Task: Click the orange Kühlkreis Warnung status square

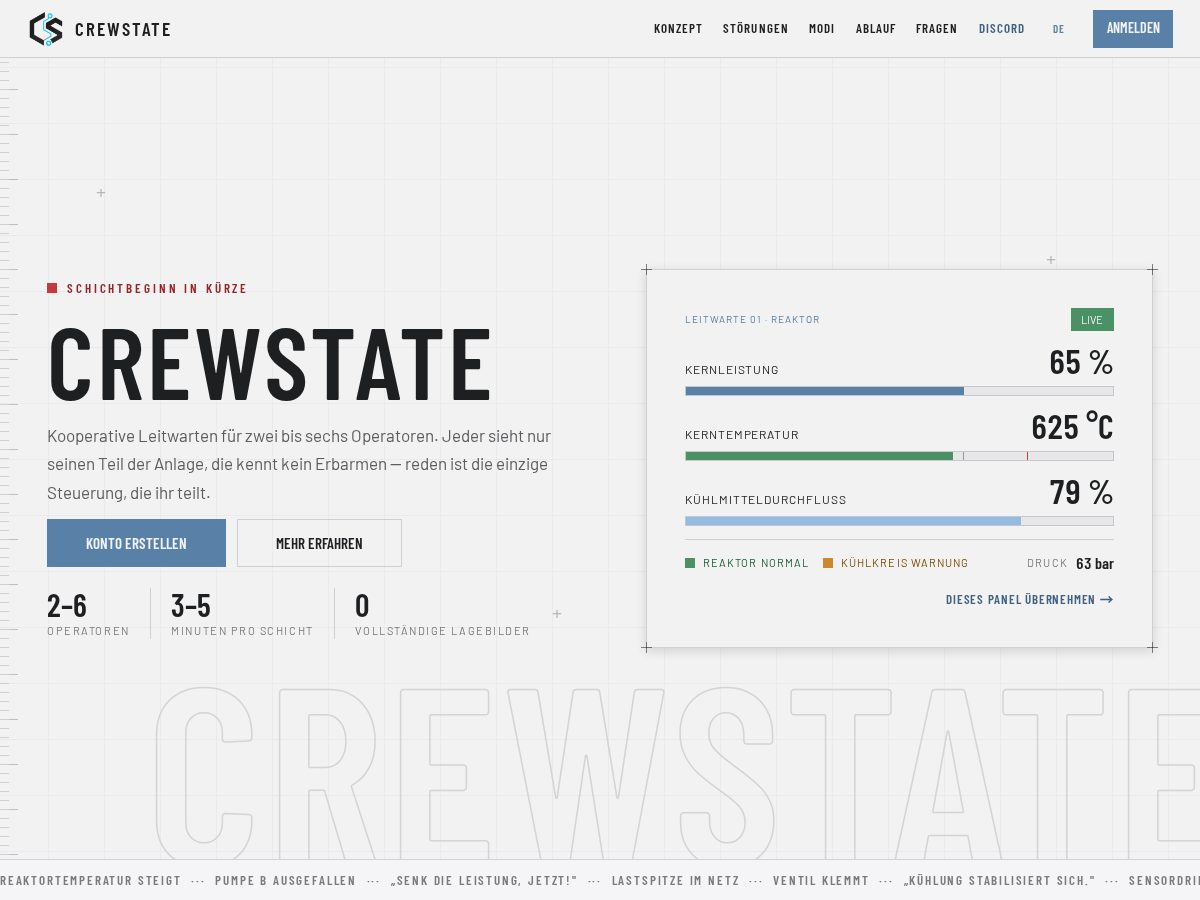Action: click(828, 563)
